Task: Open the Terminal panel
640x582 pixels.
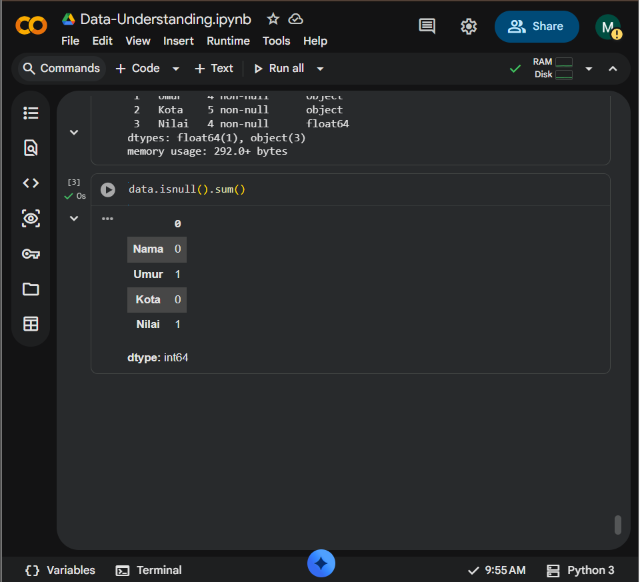Action: (x=149, y=570)
